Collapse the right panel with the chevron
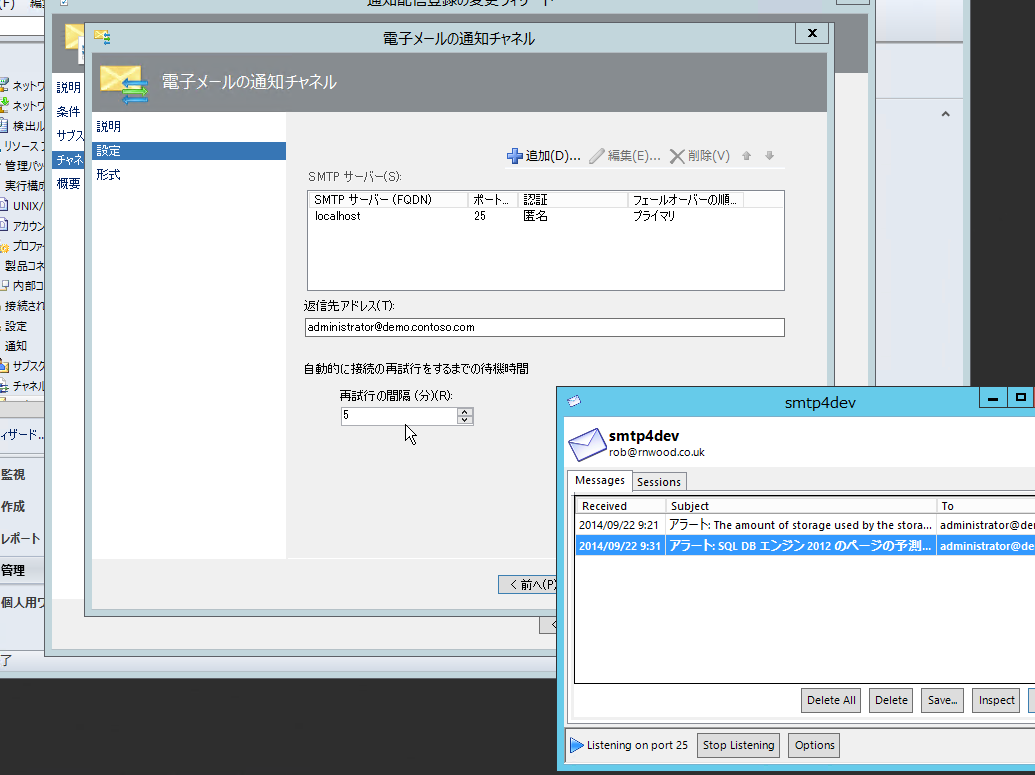 point(945,113)
